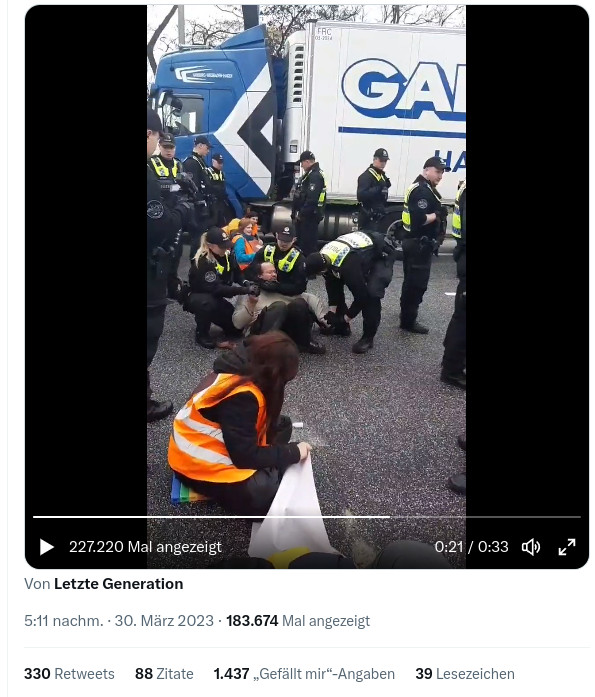Image resolution: width=595 pixels, height=697 pixels.
Task: Click the unplayed end of the progress bar
Action: click(x=485, y=517)
